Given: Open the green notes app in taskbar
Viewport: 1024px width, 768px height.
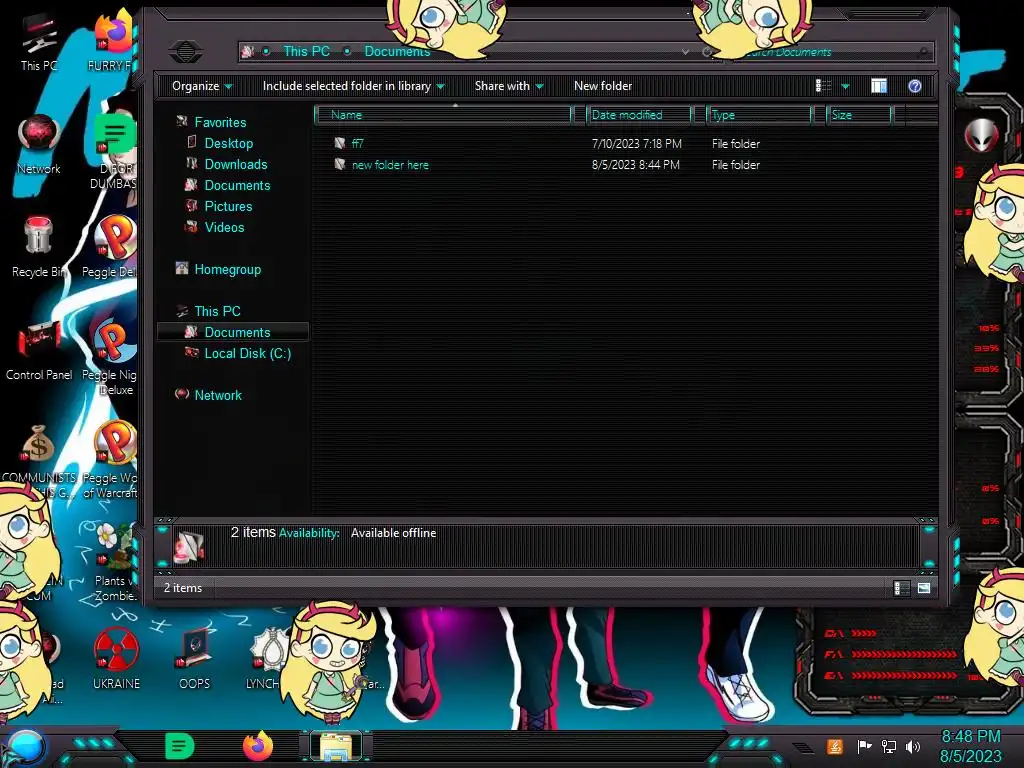Looking at the screenshot, I should [x=179, y=746].
